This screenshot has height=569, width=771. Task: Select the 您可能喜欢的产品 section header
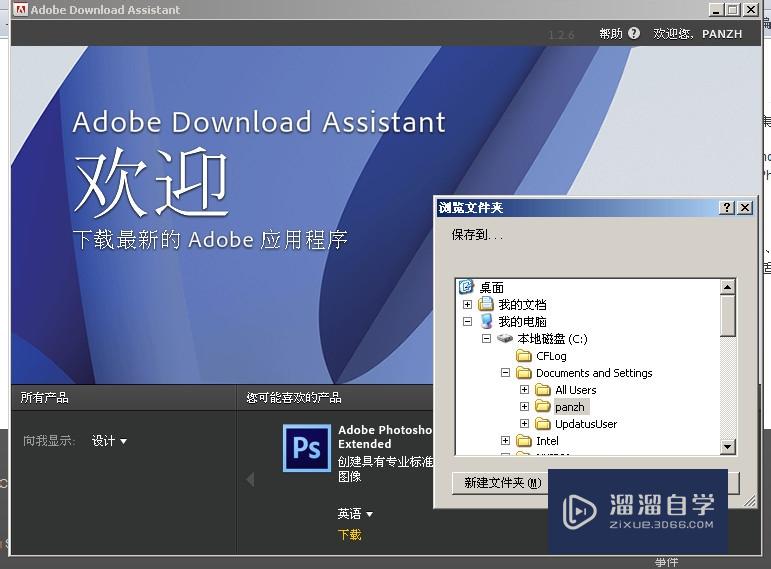[294, 397]
